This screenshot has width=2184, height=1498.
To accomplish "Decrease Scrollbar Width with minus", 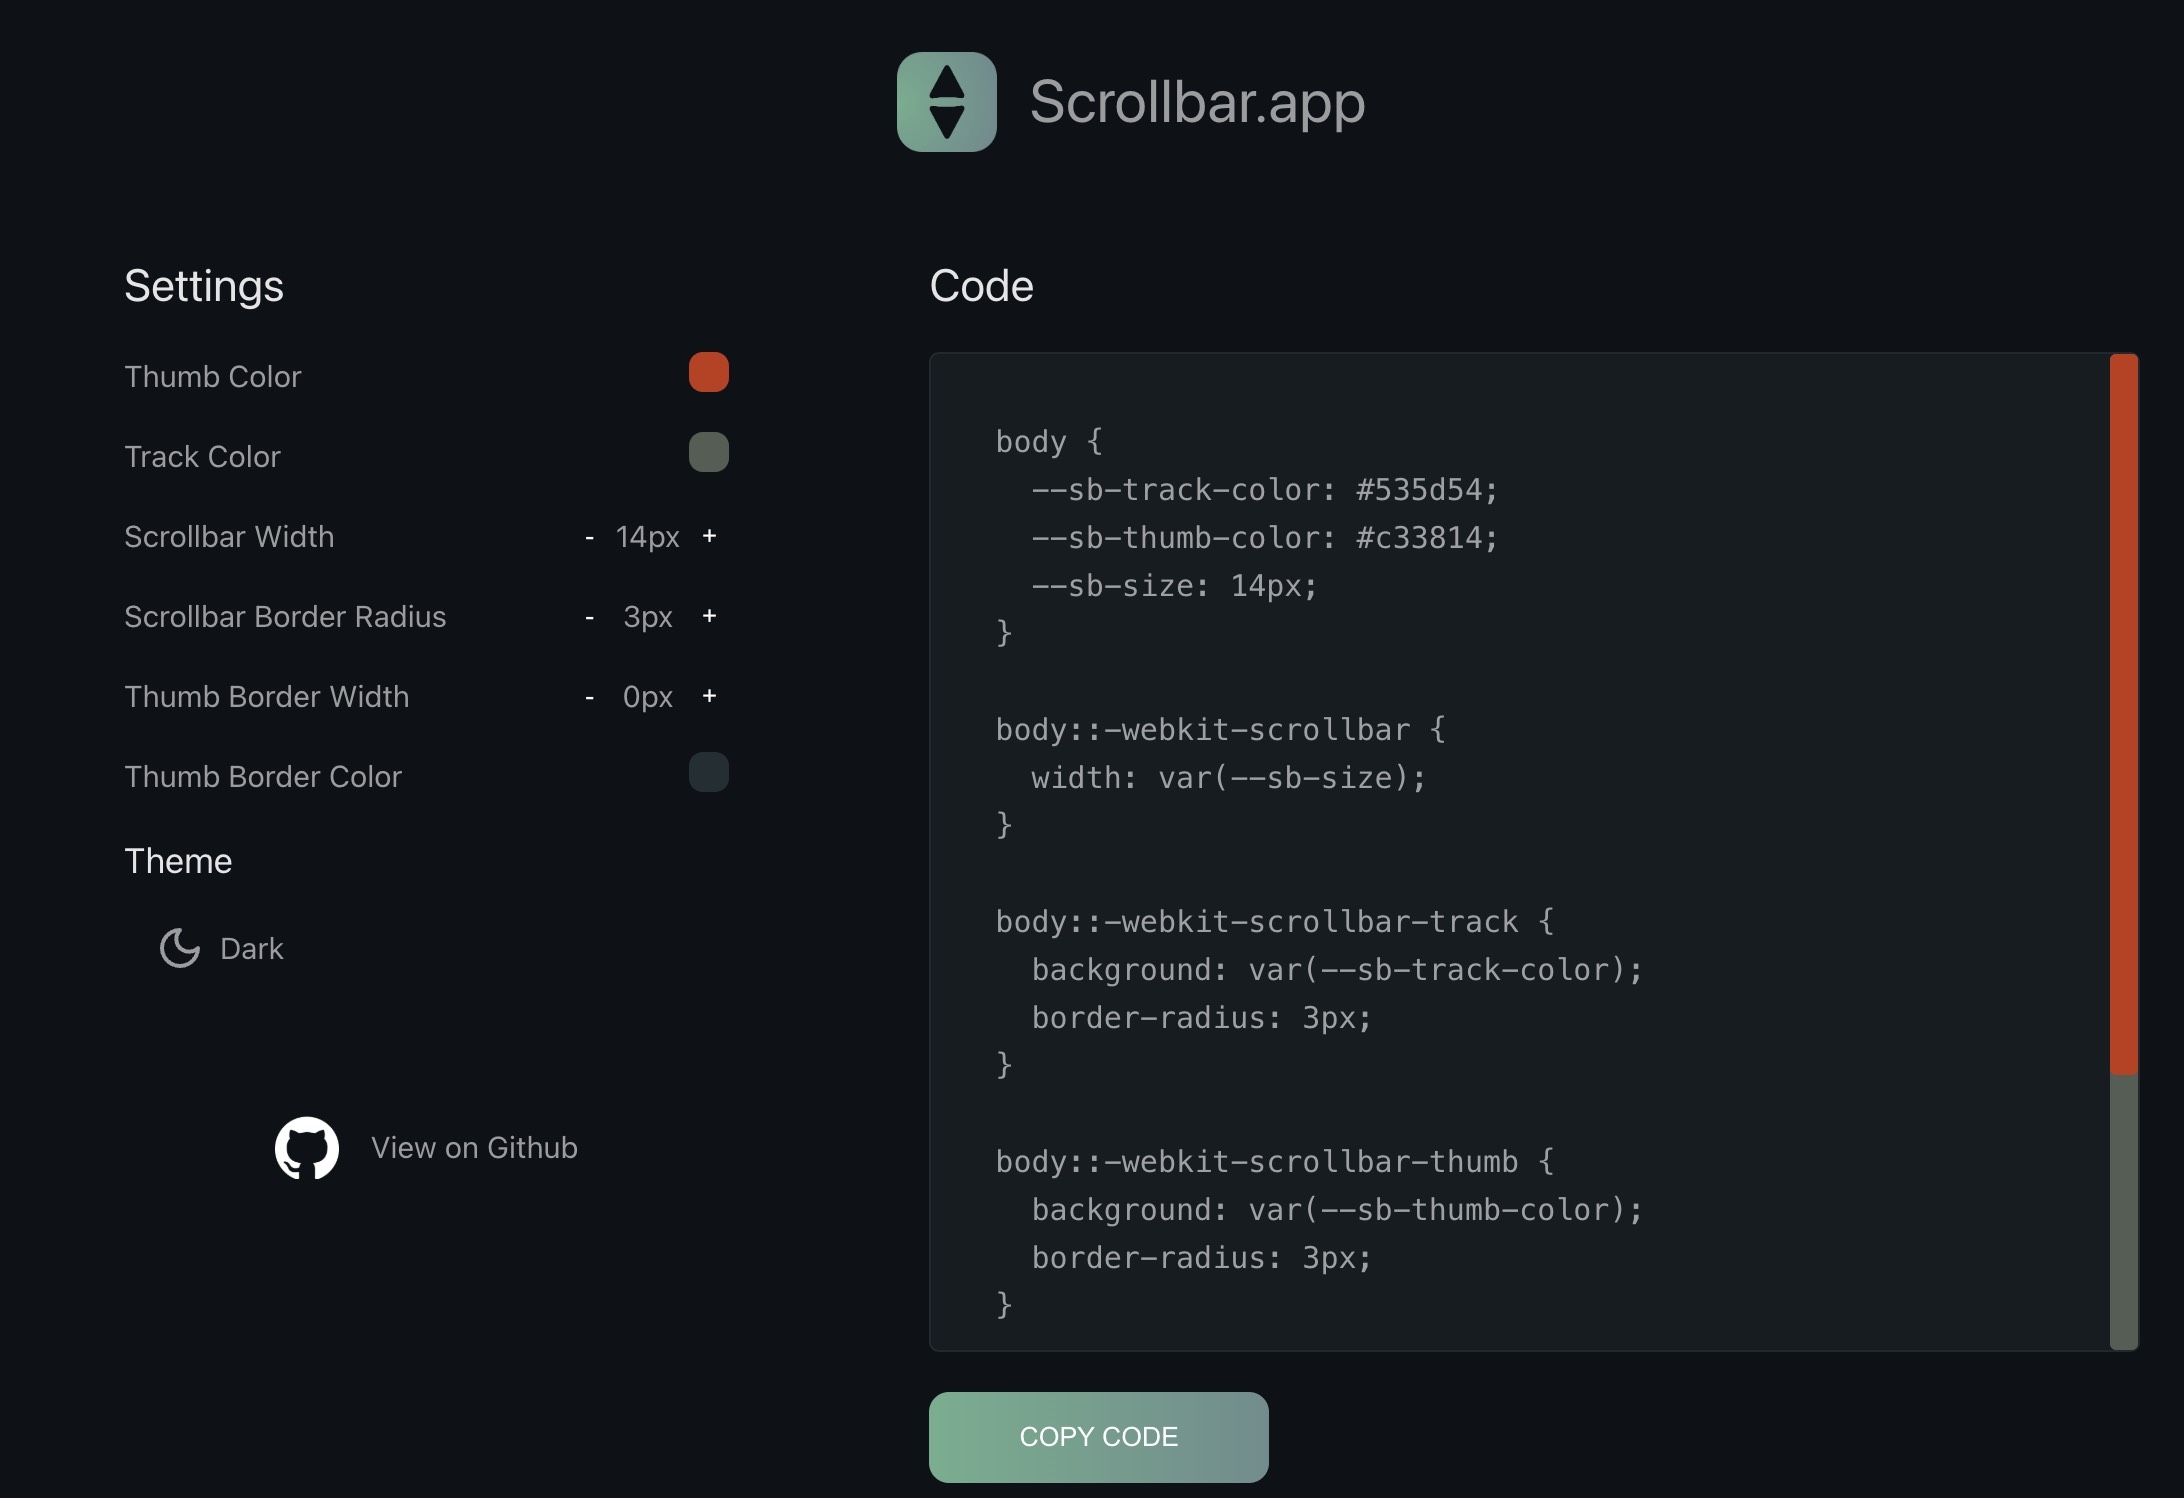I will click(590, 537).
